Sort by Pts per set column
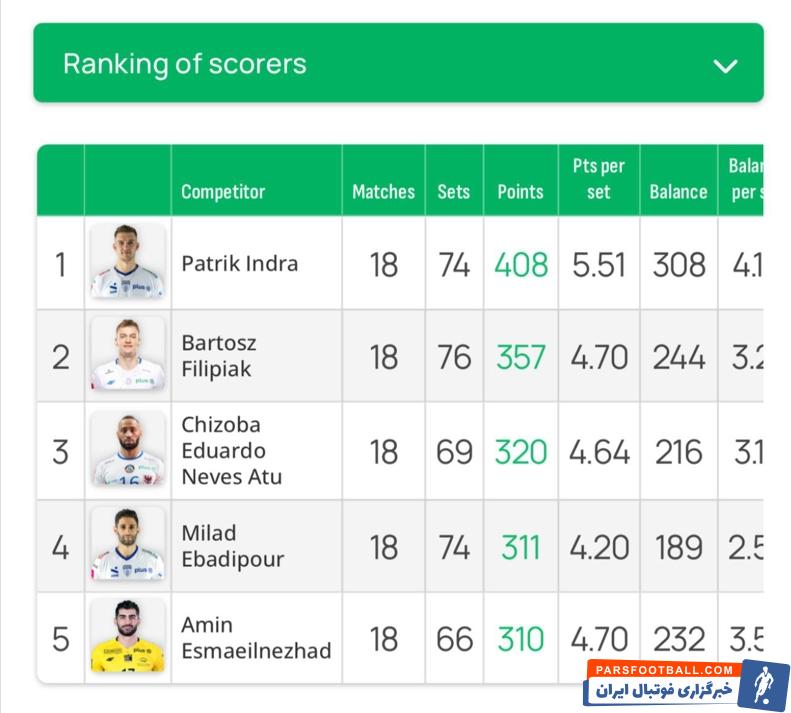 [x=598, y=179]
